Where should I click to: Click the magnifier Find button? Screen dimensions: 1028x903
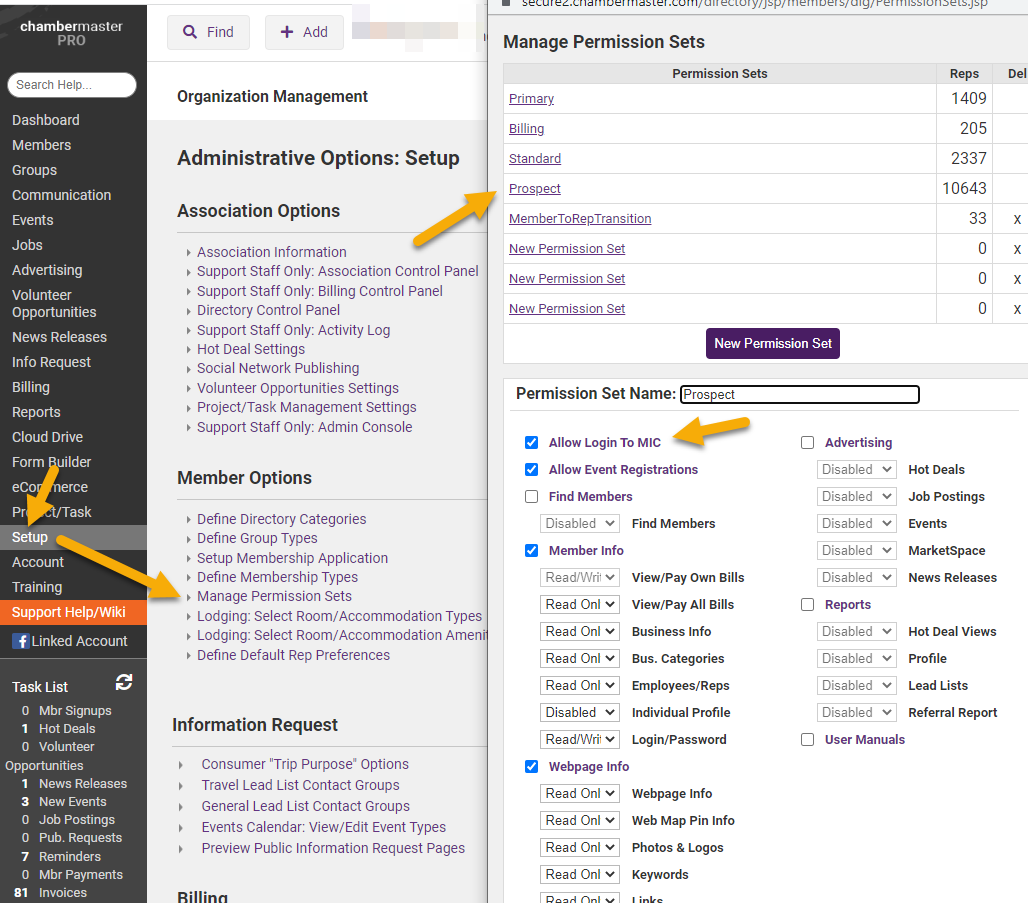(x=208, y=32)
